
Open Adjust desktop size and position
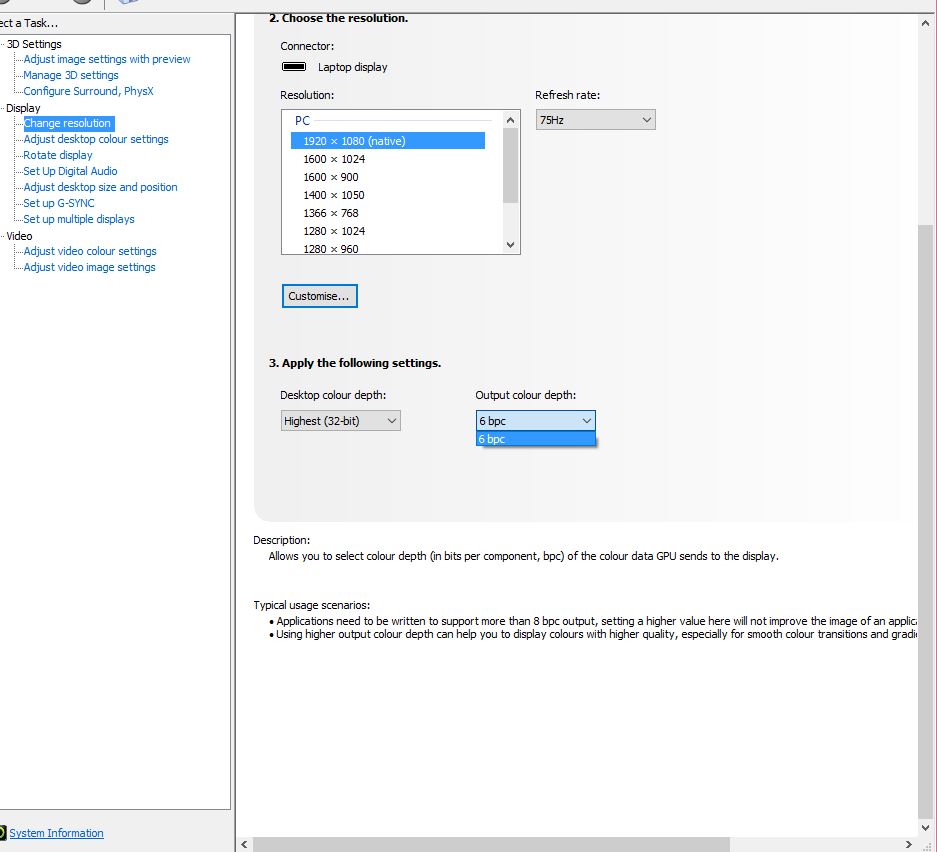point(100,187)
